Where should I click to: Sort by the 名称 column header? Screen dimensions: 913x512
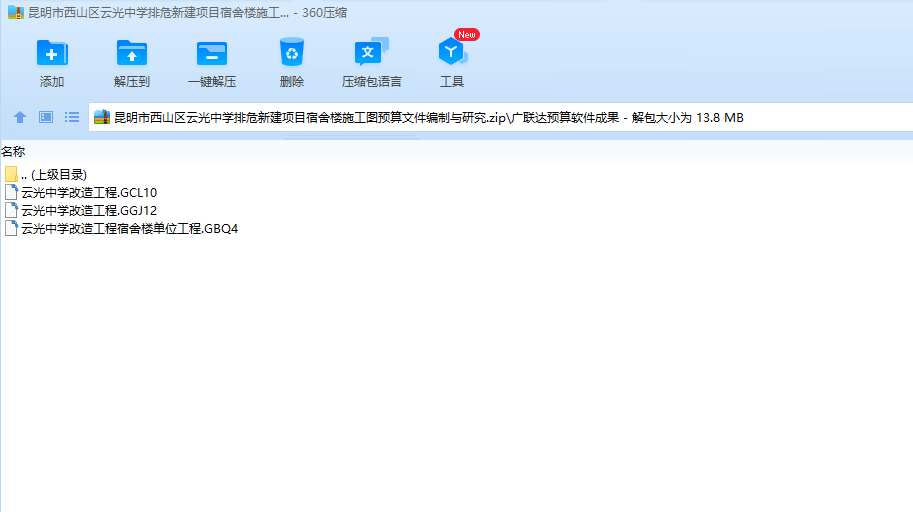[x=13, y=152]
